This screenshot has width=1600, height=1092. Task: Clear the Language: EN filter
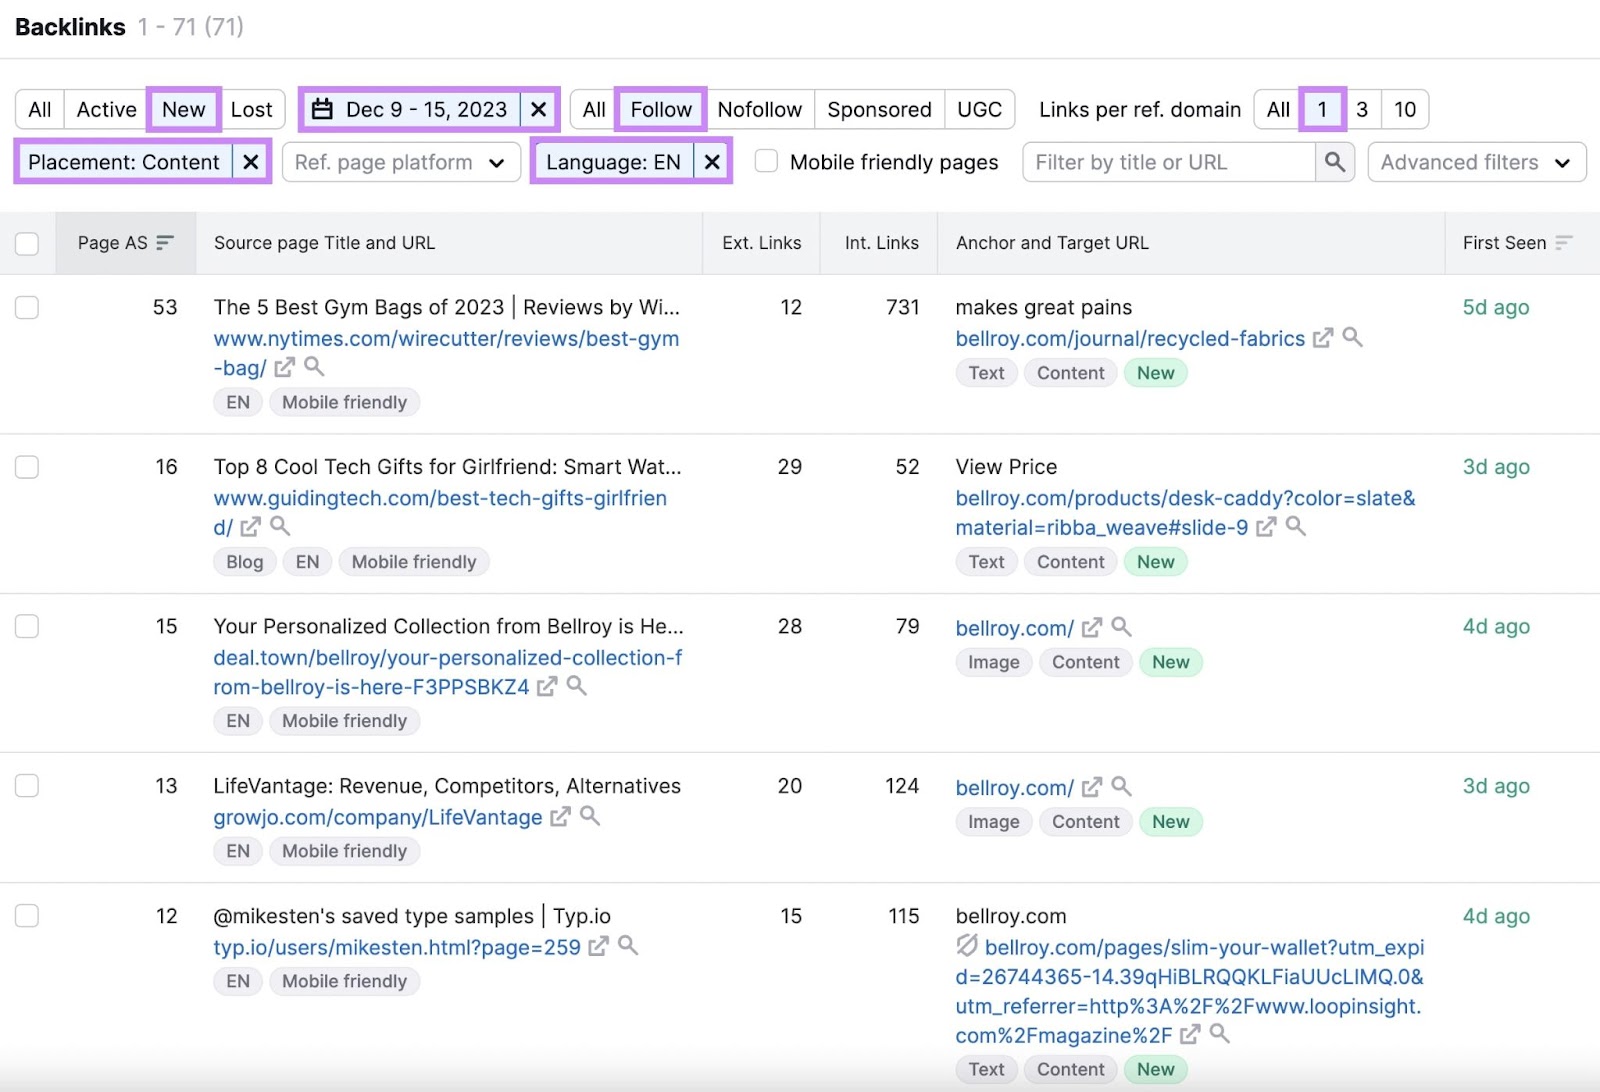pyautogui.click(x=712, y=162)
